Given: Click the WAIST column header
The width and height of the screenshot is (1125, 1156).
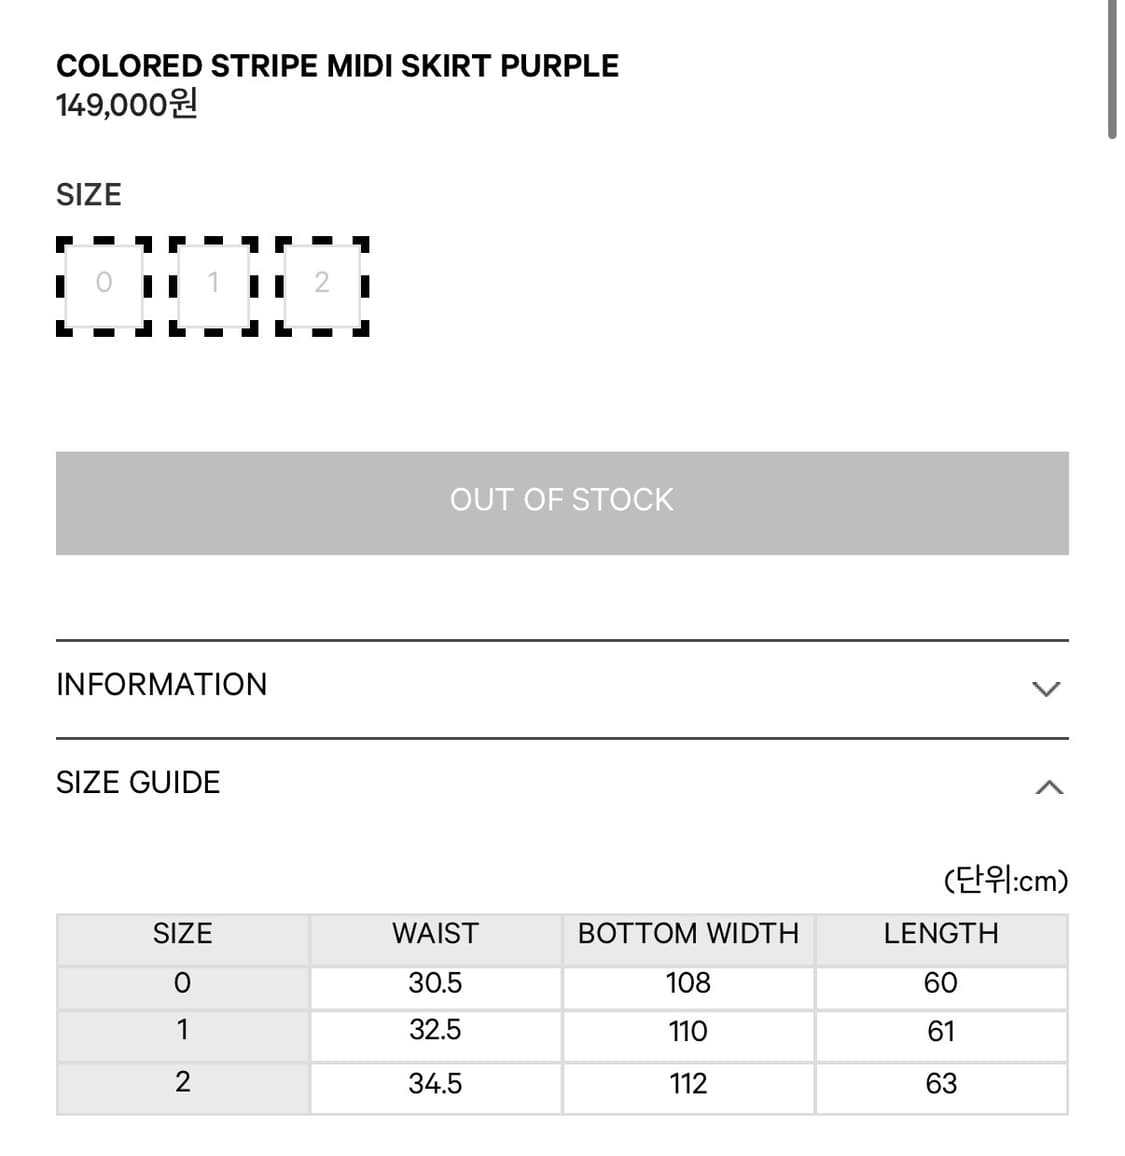Looking at the screenshot, I should pyautogui.click(x=435, y=933).
